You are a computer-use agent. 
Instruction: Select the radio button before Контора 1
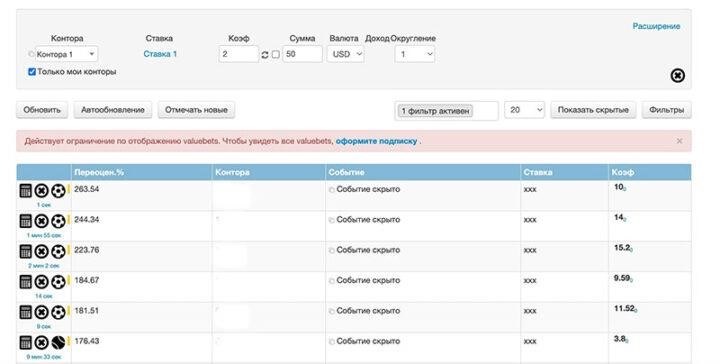(x=31, y=54)
